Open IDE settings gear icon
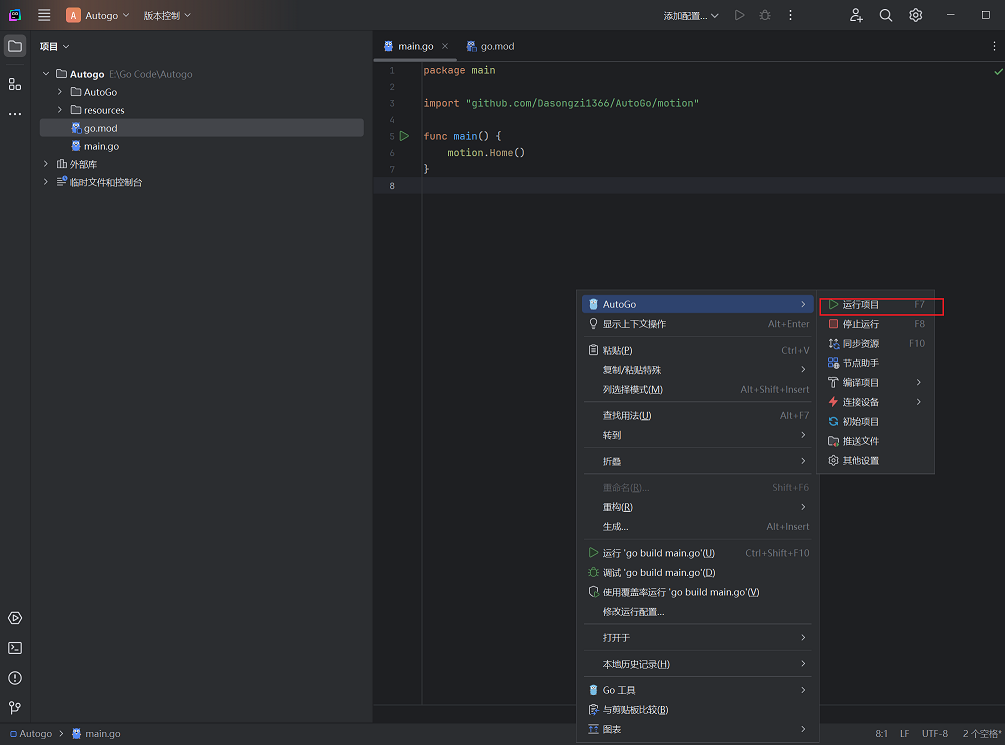Screen dimensions: 1005x745 pos(915,15)
